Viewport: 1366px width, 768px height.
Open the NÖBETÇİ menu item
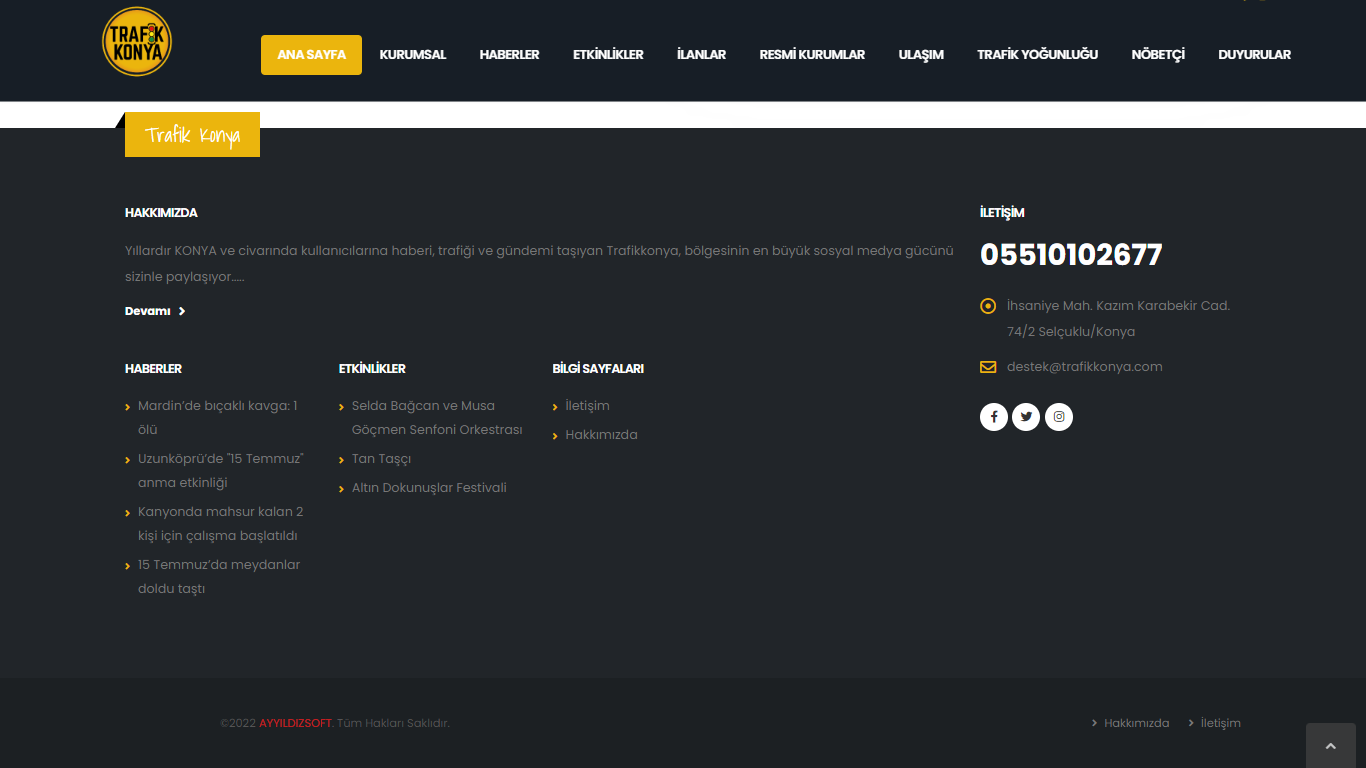pos(1157,55)
